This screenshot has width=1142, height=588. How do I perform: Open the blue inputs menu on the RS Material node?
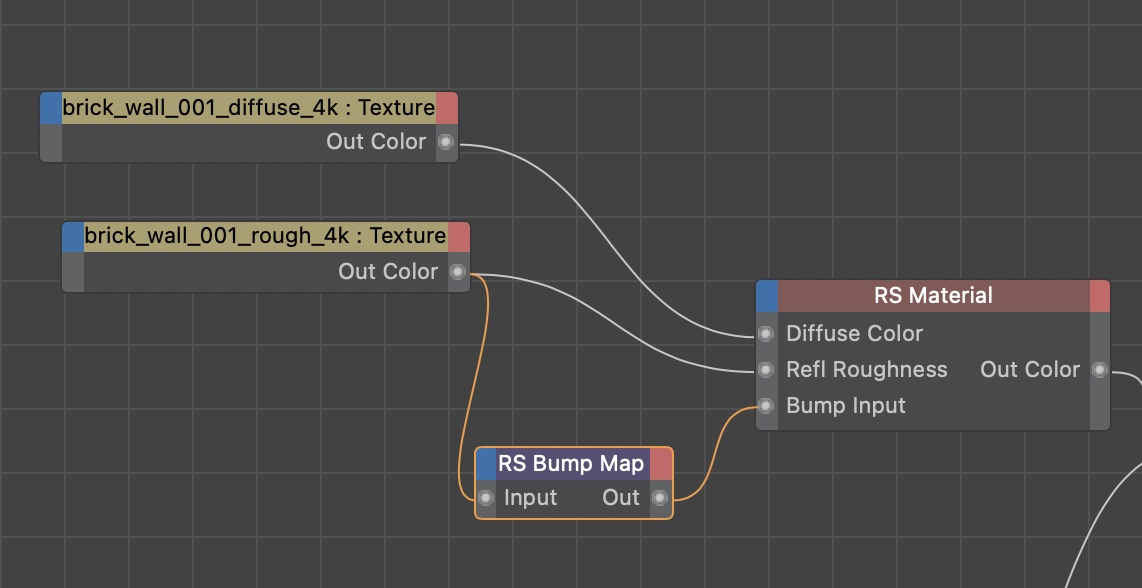click(767, 296)
